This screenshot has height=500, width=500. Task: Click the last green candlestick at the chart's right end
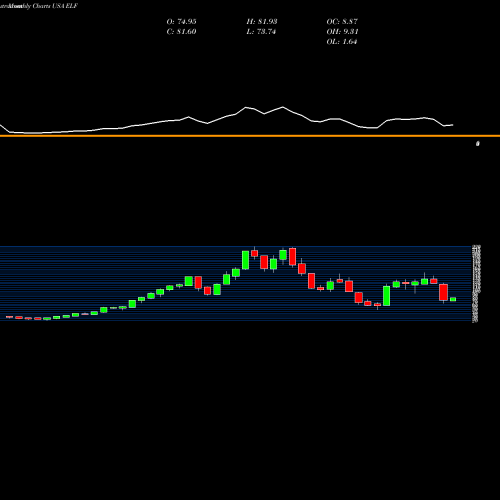pyautogui.click(x=453, y=299)
